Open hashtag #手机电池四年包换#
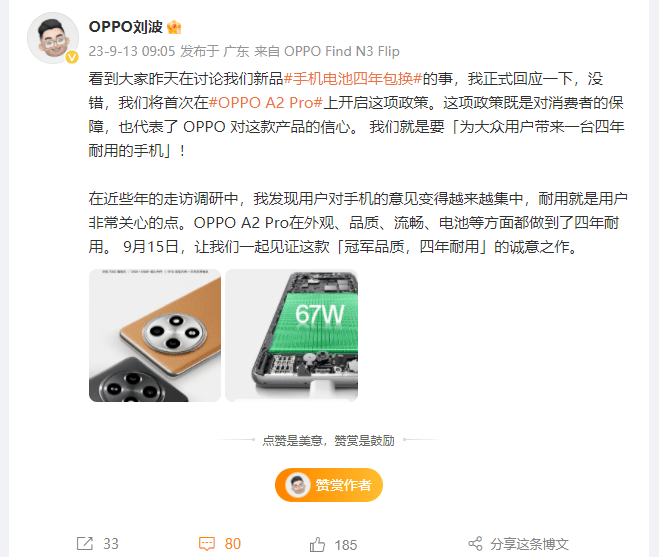This screenshot has width=659, height=557. coord(353,79)
